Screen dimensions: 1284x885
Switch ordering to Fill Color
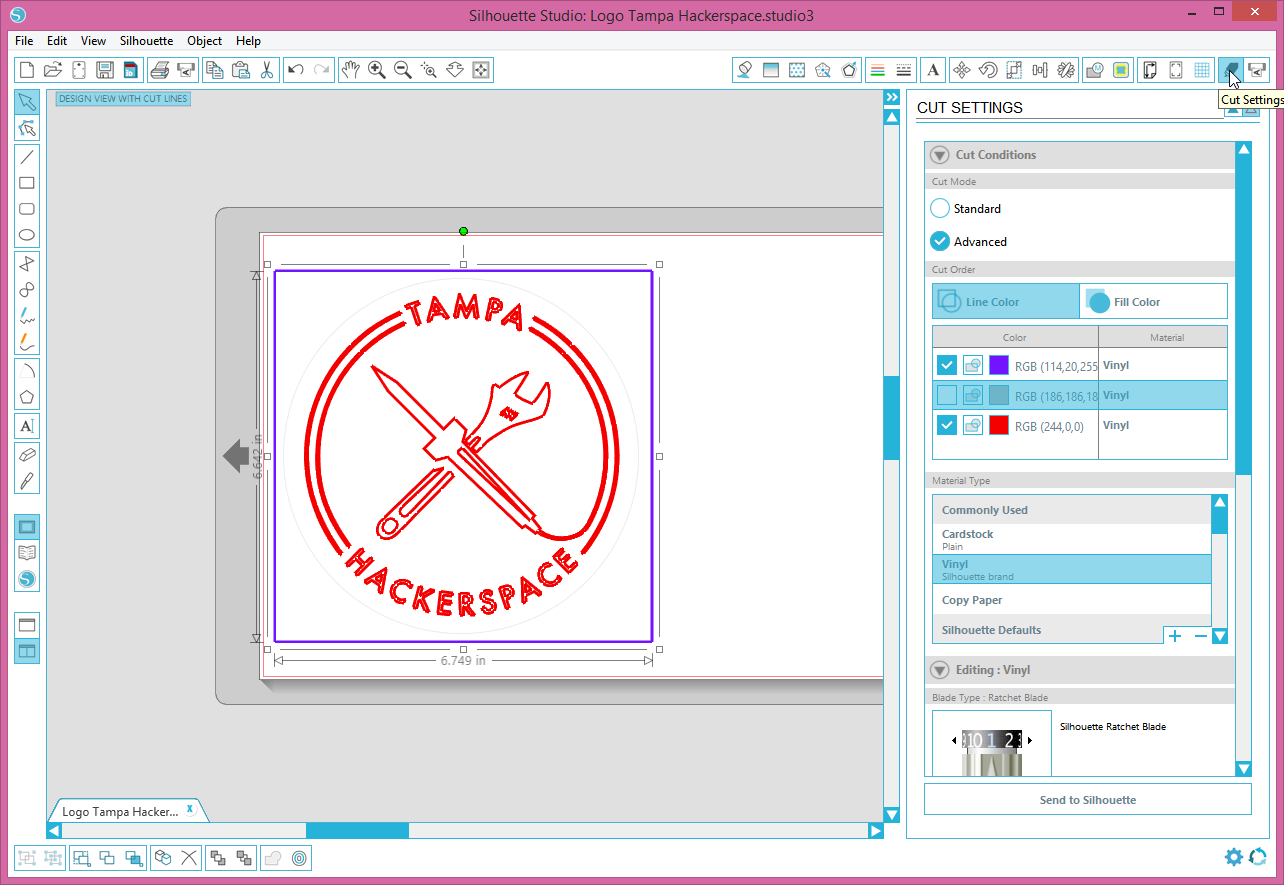click(1153, 301)
